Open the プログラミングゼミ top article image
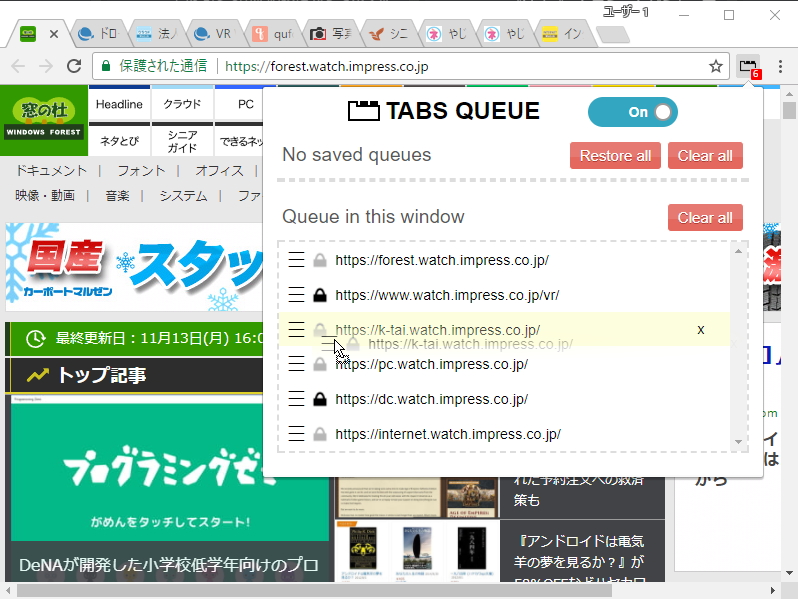The width and height of the screenshot is (798, 599). (170, 468)
